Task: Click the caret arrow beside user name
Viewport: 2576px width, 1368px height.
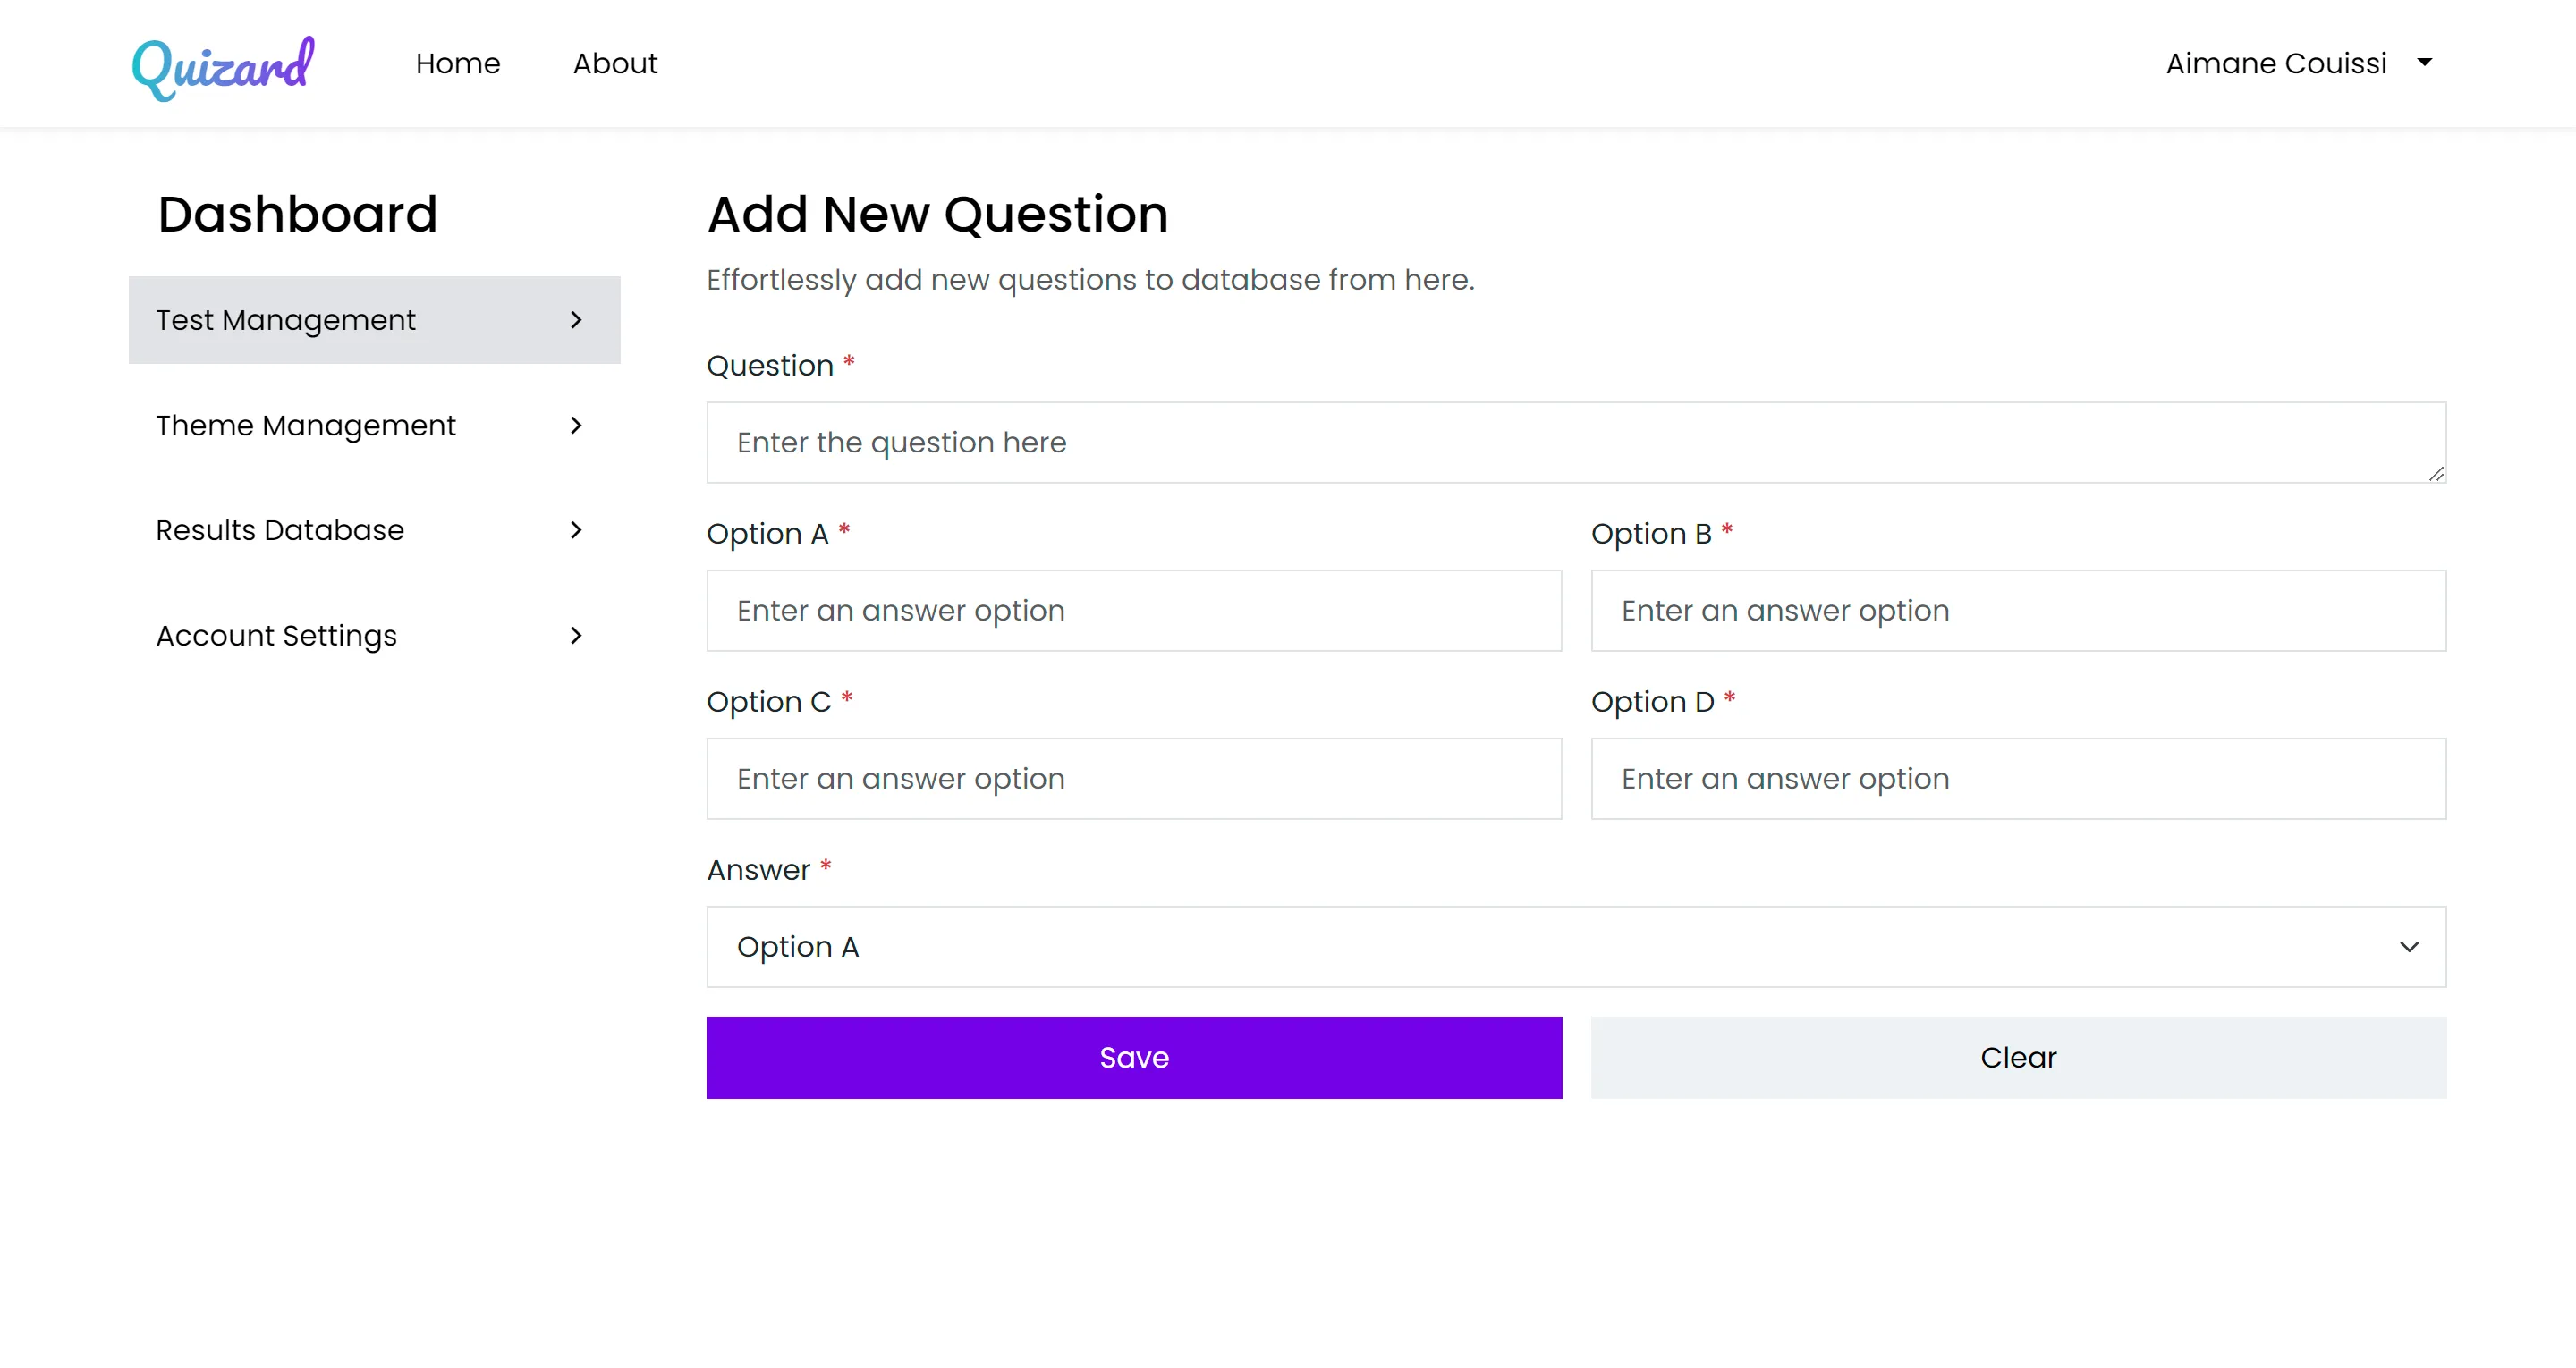Action: click(x=2424, y=63)
